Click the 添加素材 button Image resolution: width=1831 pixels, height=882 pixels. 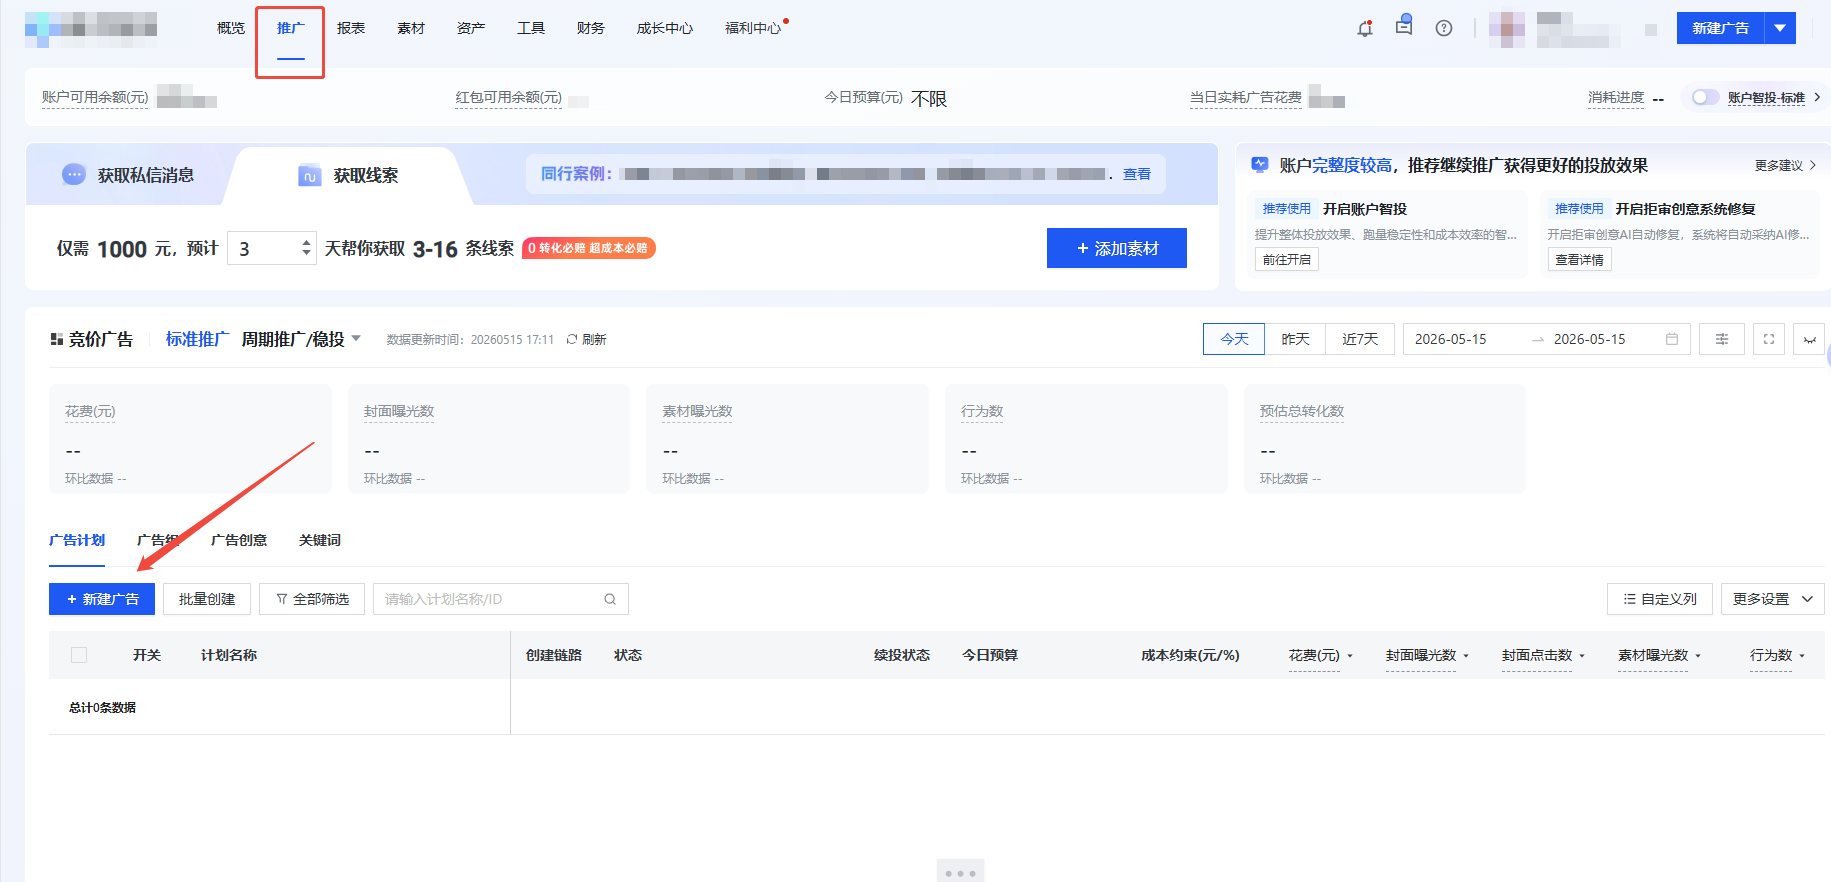[x=1117, y=248]
